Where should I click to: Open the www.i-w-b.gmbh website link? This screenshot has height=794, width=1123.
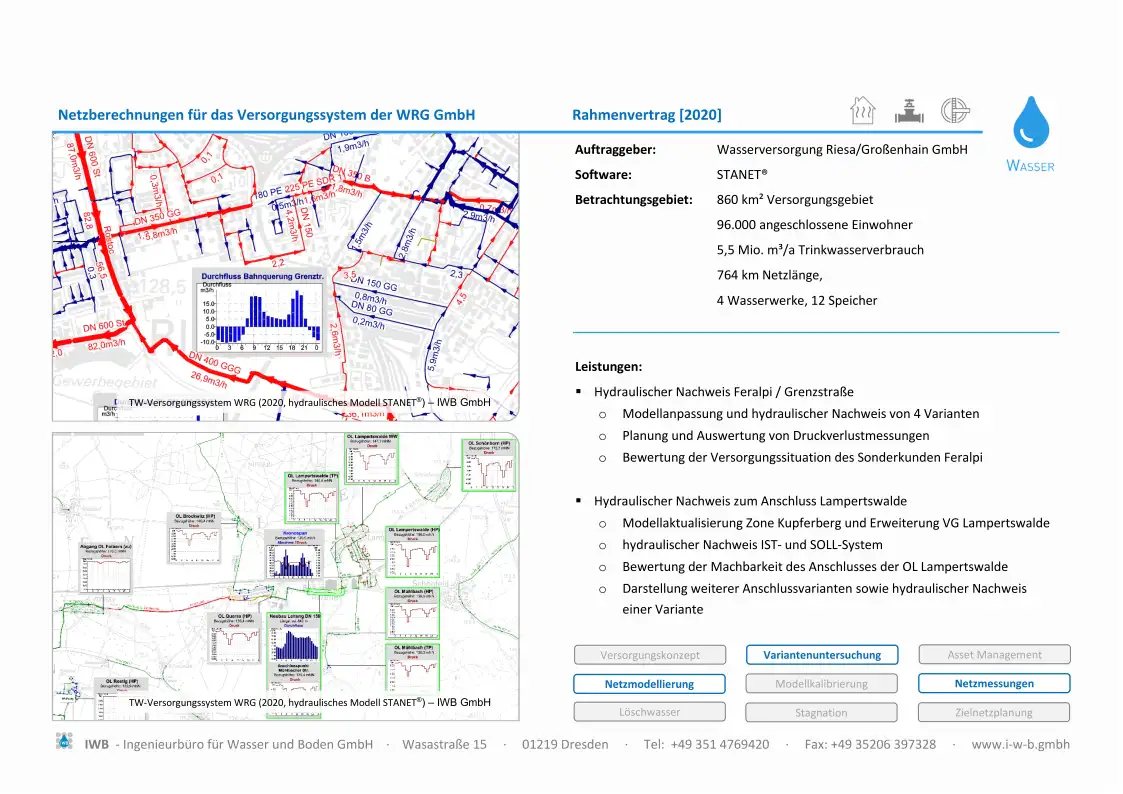coord(1020,744)
